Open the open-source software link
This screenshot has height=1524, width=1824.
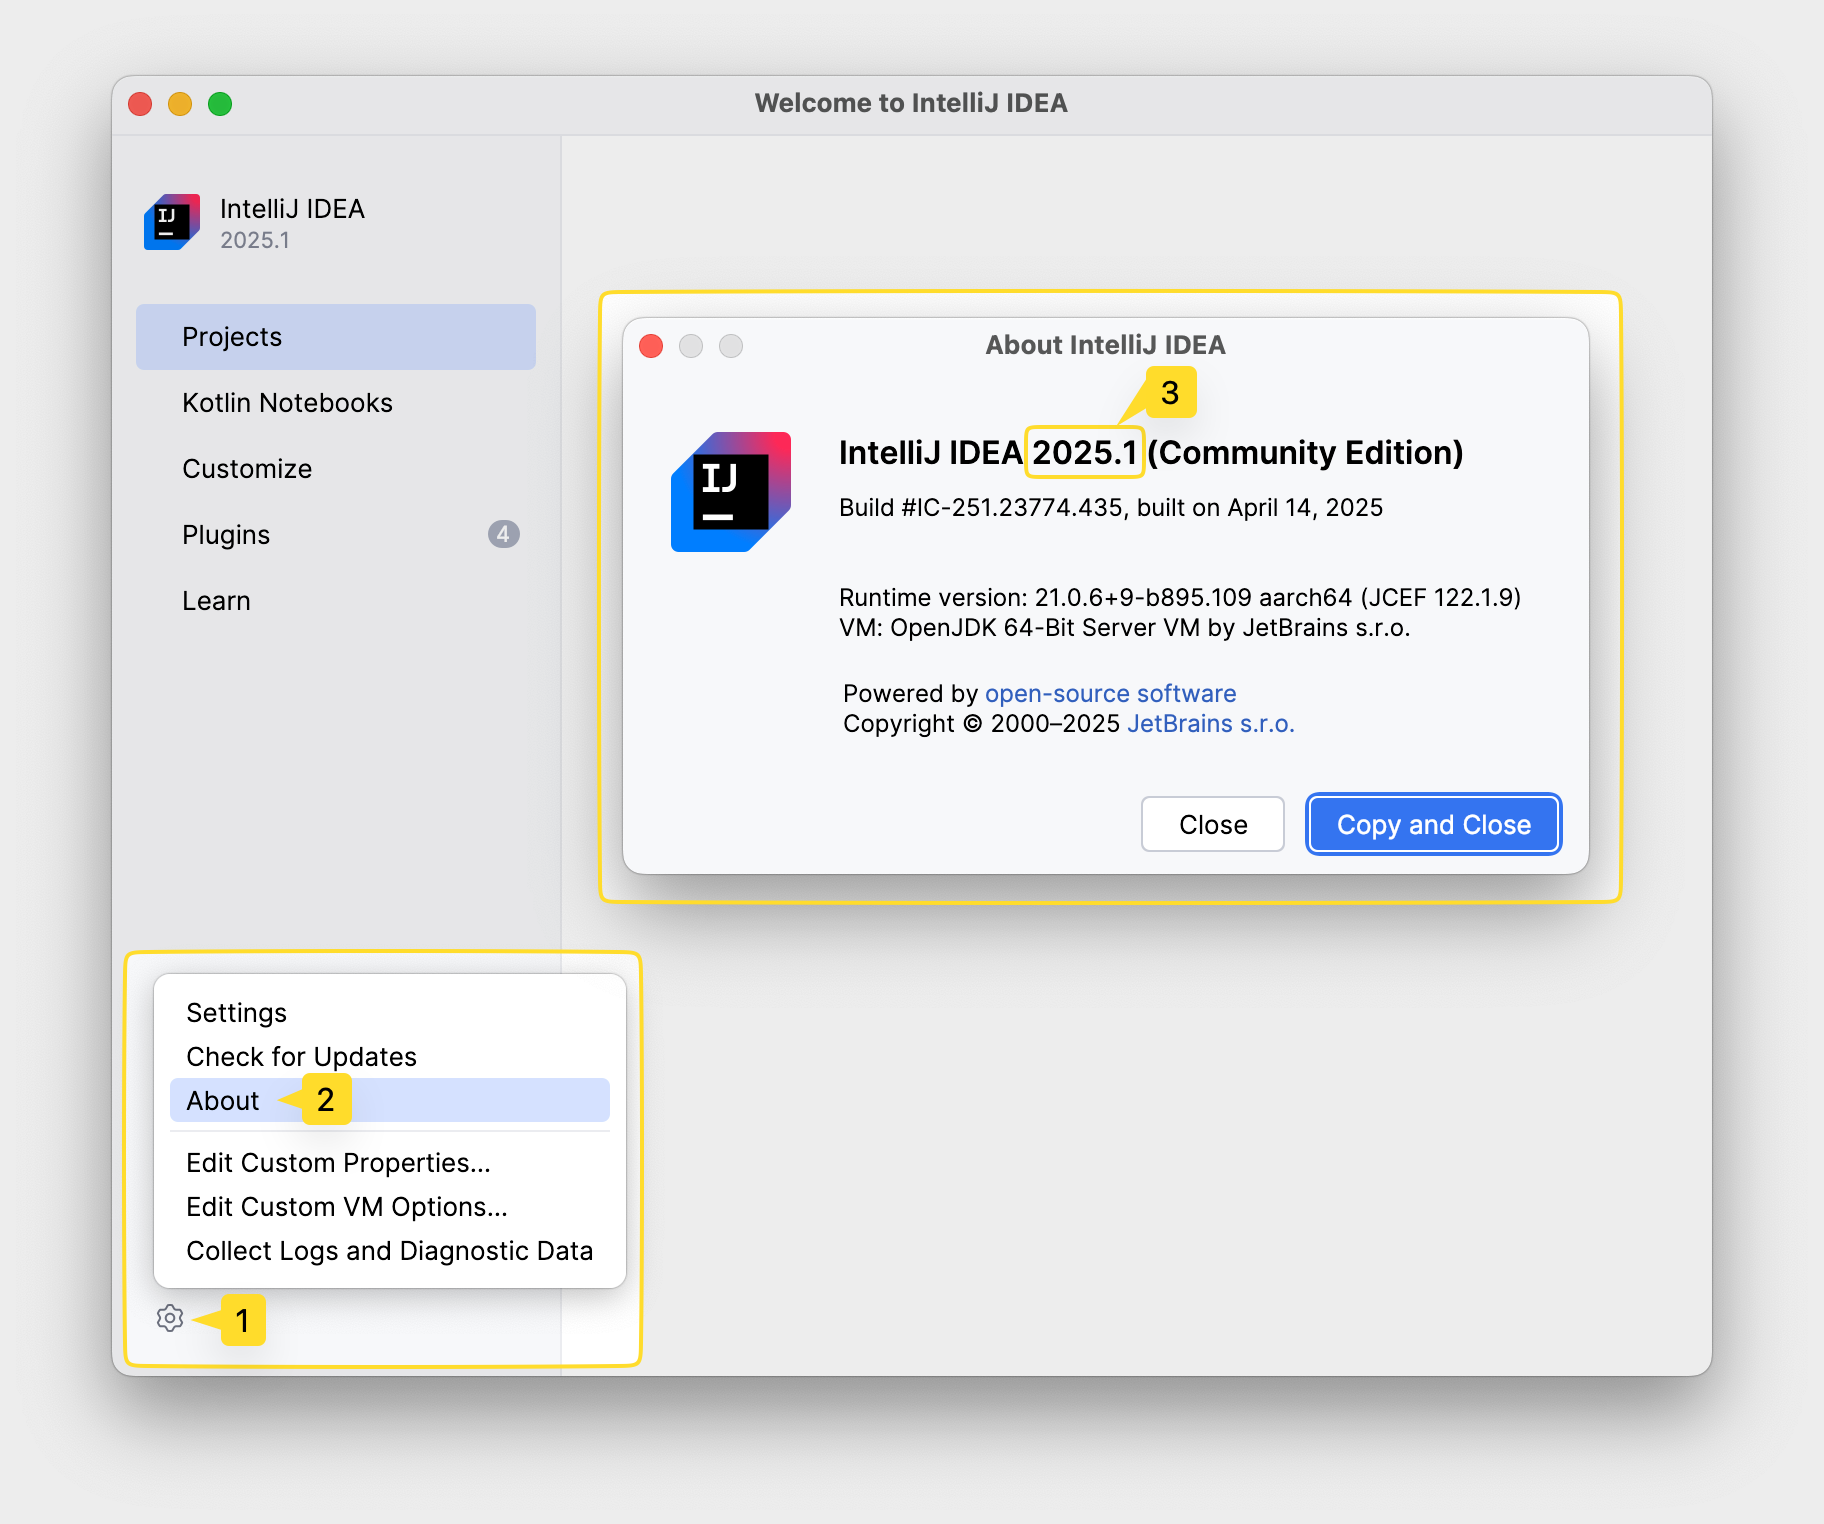(1110, 694)
